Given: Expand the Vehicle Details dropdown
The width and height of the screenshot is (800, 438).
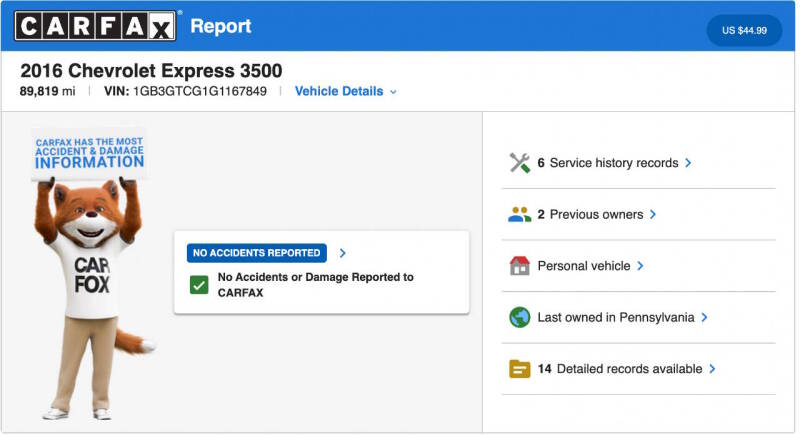Looking at the screenshot, I should click(345, 91).
